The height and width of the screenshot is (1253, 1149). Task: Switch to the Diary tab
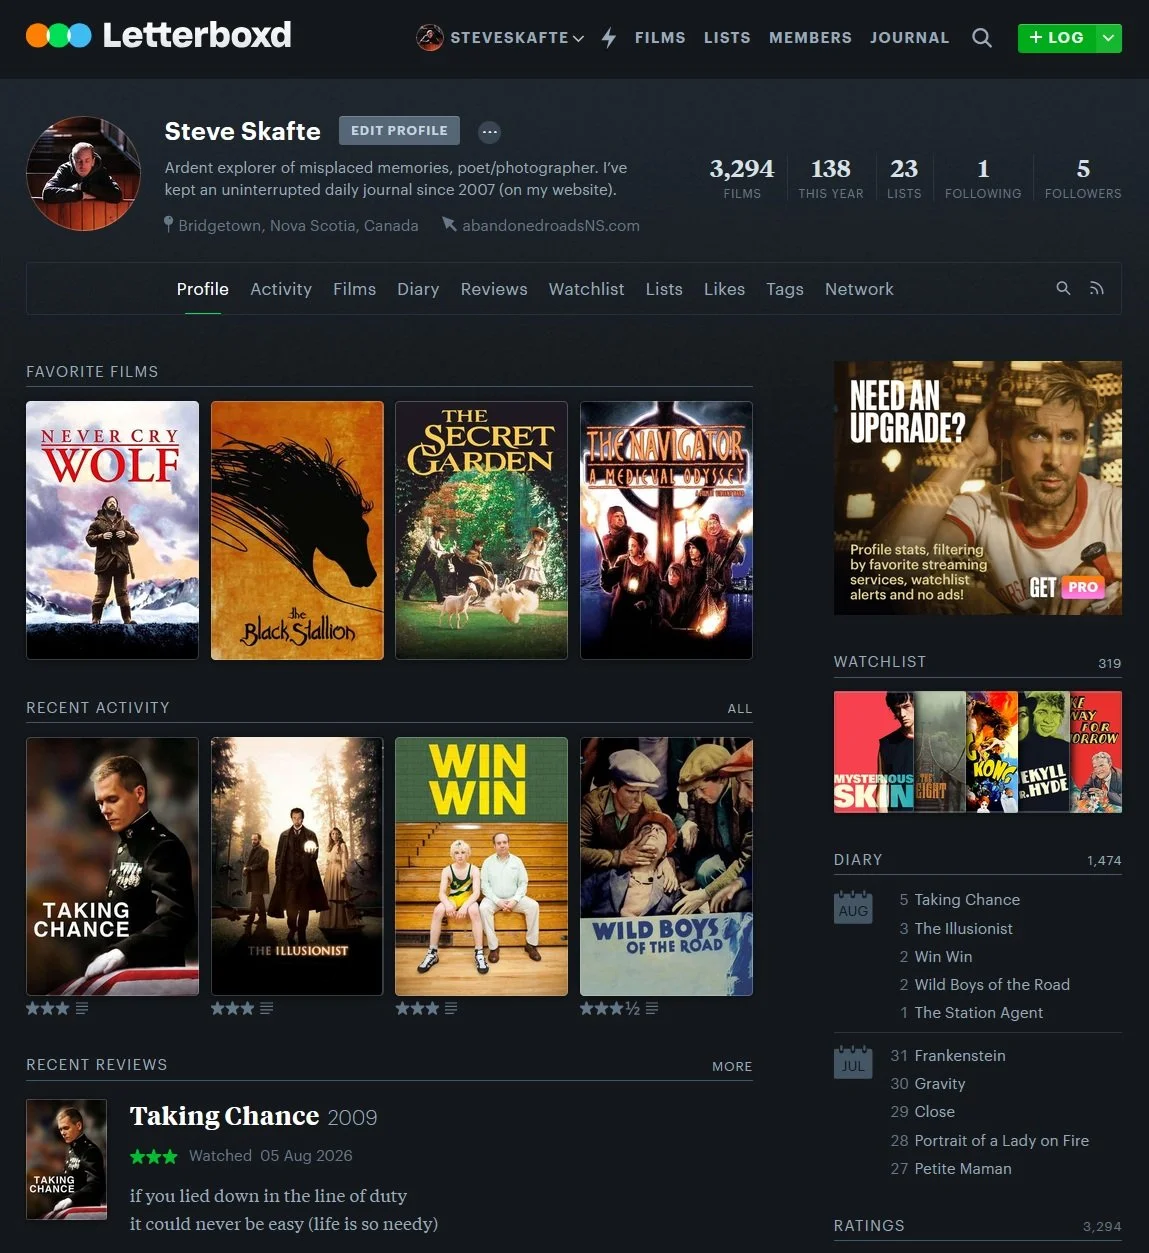point(418,289)
